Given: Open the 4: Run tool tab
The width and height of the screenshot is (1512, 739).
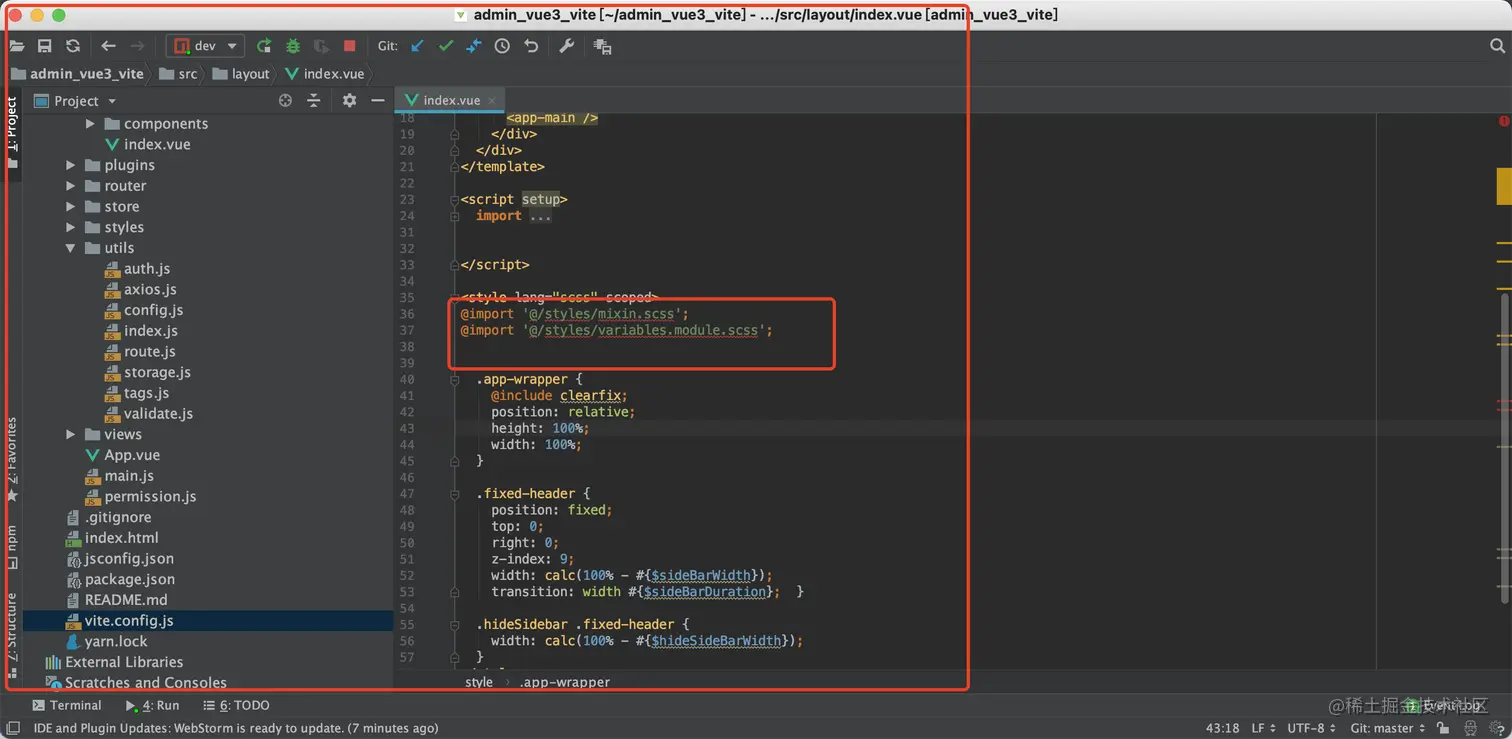Looking at the screenshot, I should pos(153,705).
